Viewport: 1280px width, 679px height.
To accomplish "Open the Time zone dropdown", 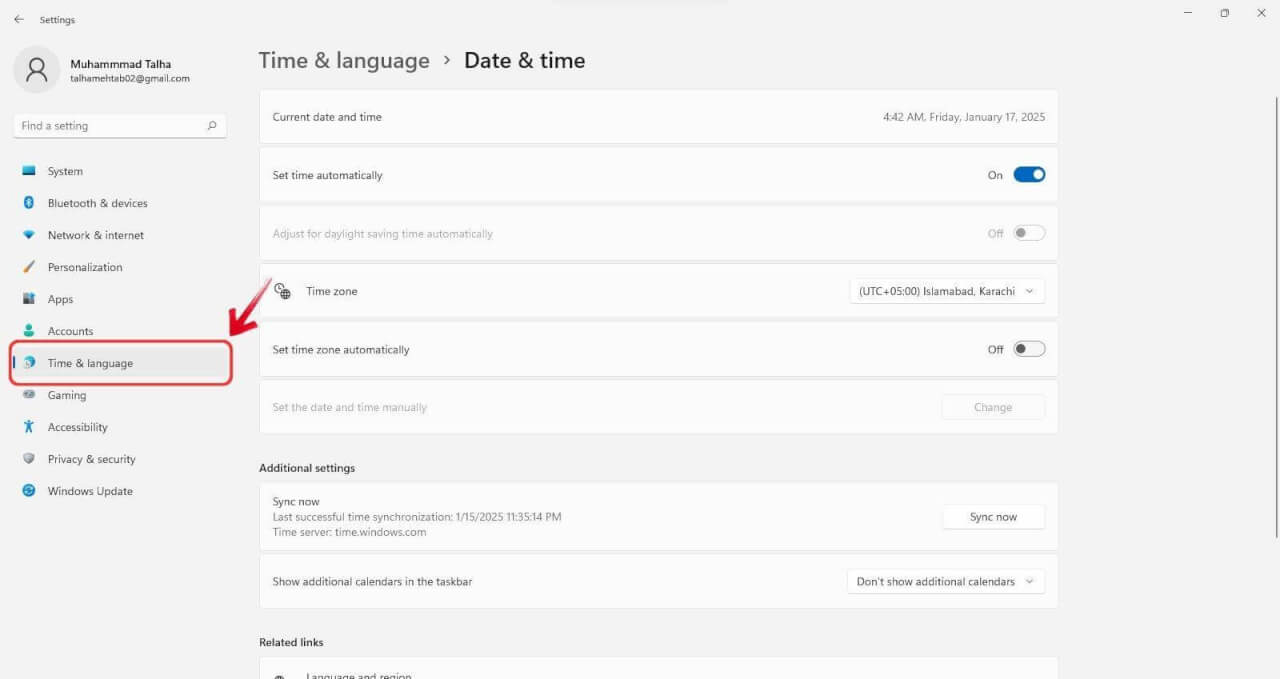I will click(x=946, y=291).
